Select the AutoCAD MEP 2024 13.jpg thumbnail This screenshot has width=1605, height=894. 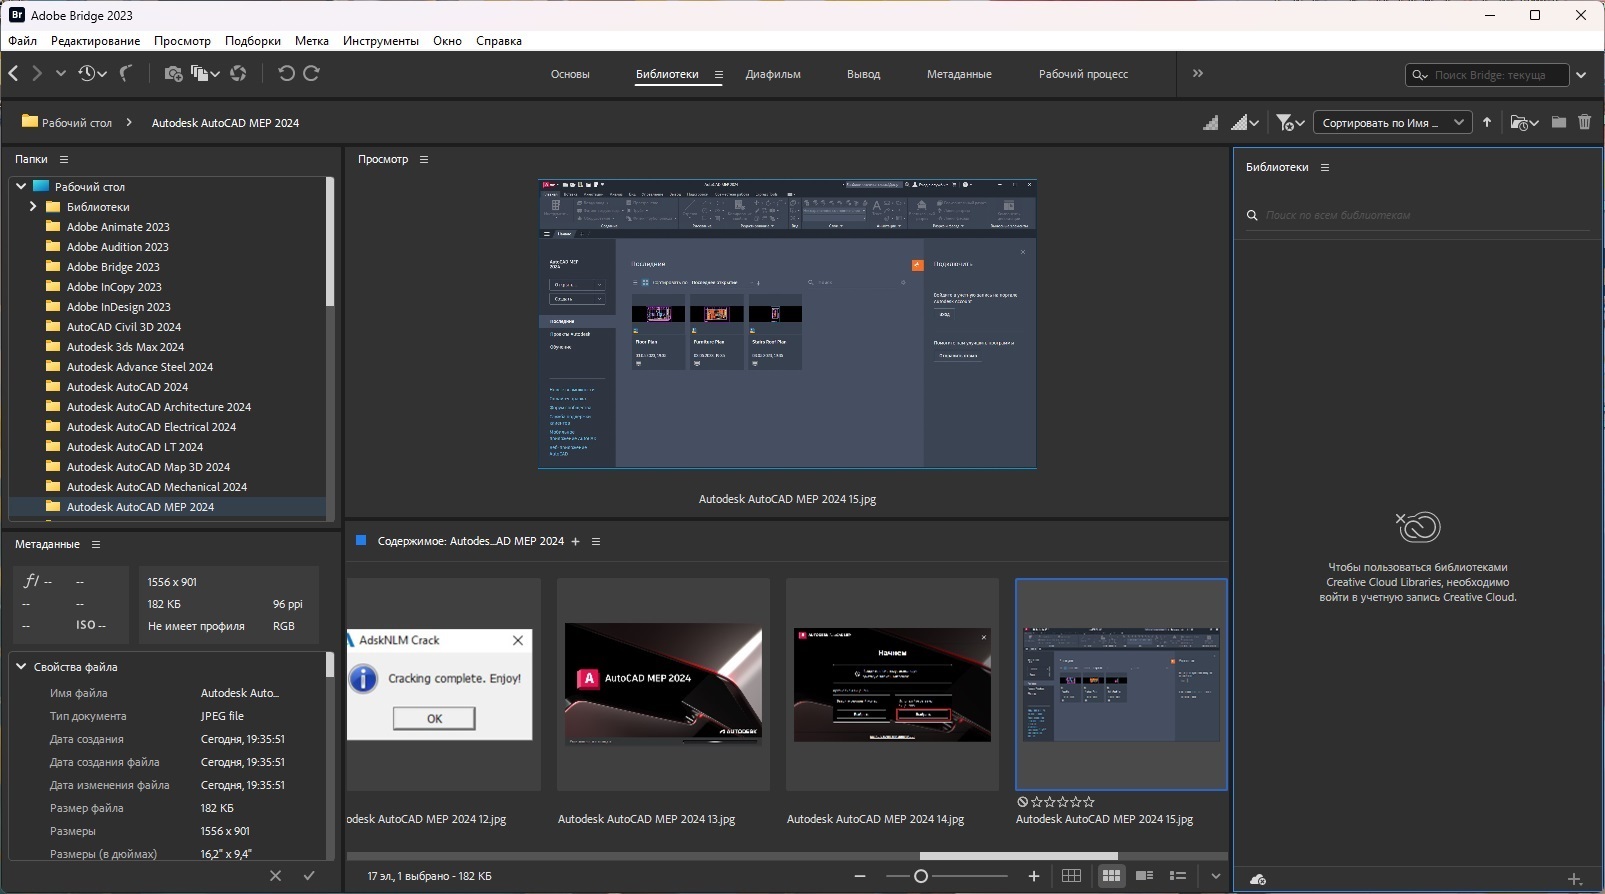(663, 685)
